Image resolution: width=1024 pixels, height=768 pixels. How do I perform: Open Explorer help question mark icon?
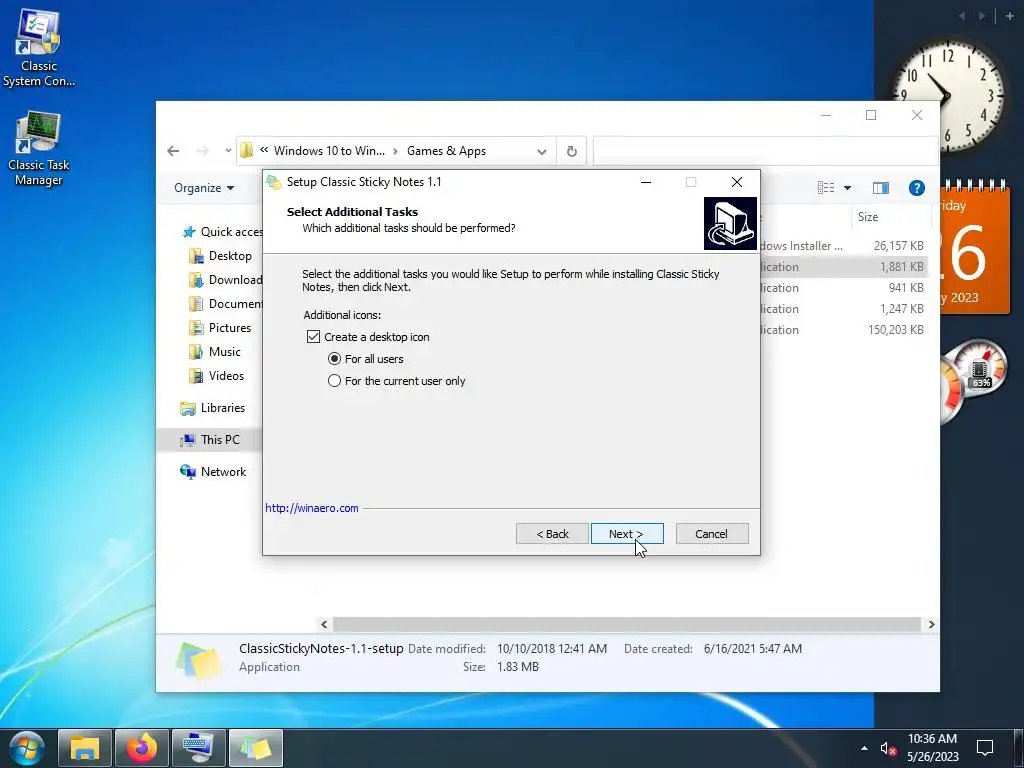tap(916, 188)
